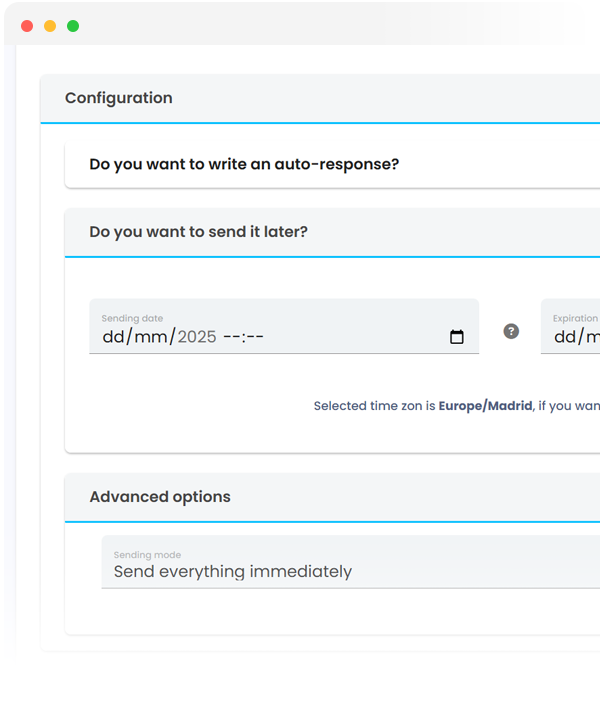600x710 pixels.
Task: Collapse the Advanced options section
Action: pyautogui.click(x=332, y=497)
